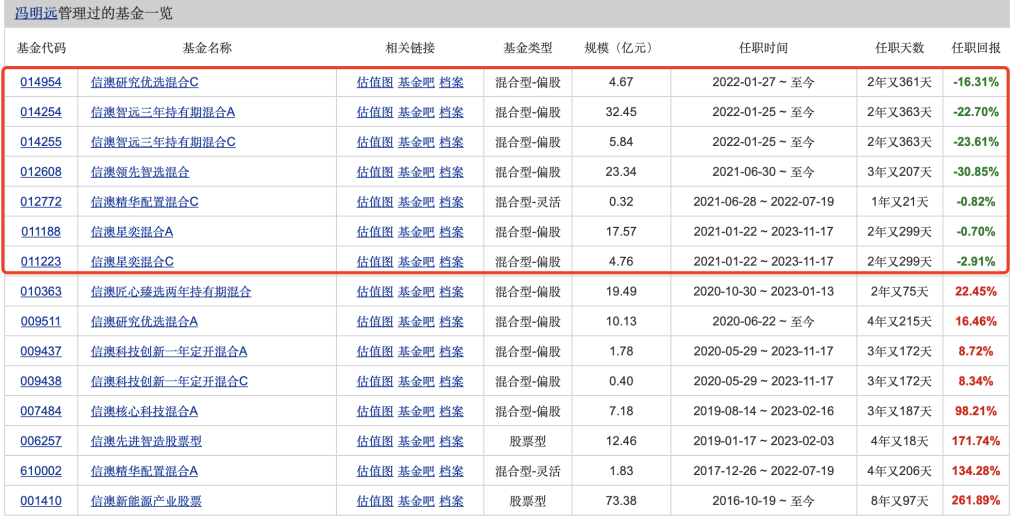Open fund code 014255
This screenshot has width=1015, height=523.
pos(41,142)
